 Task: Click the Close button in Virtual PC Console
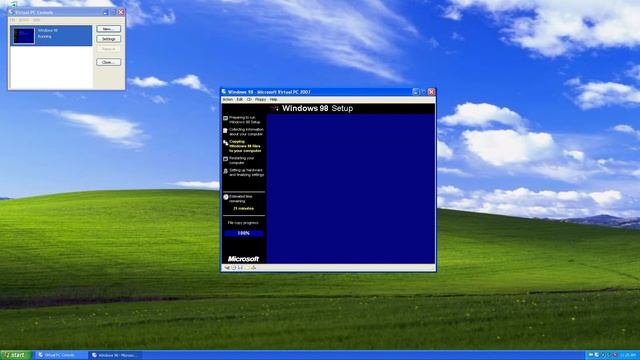109,62
